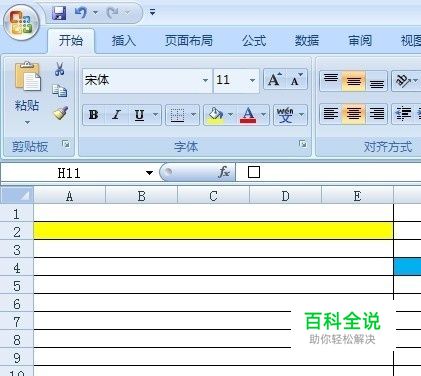Click the Select All corner button
The height and width of the screenshot is (376, 421).
click(17, 196)
